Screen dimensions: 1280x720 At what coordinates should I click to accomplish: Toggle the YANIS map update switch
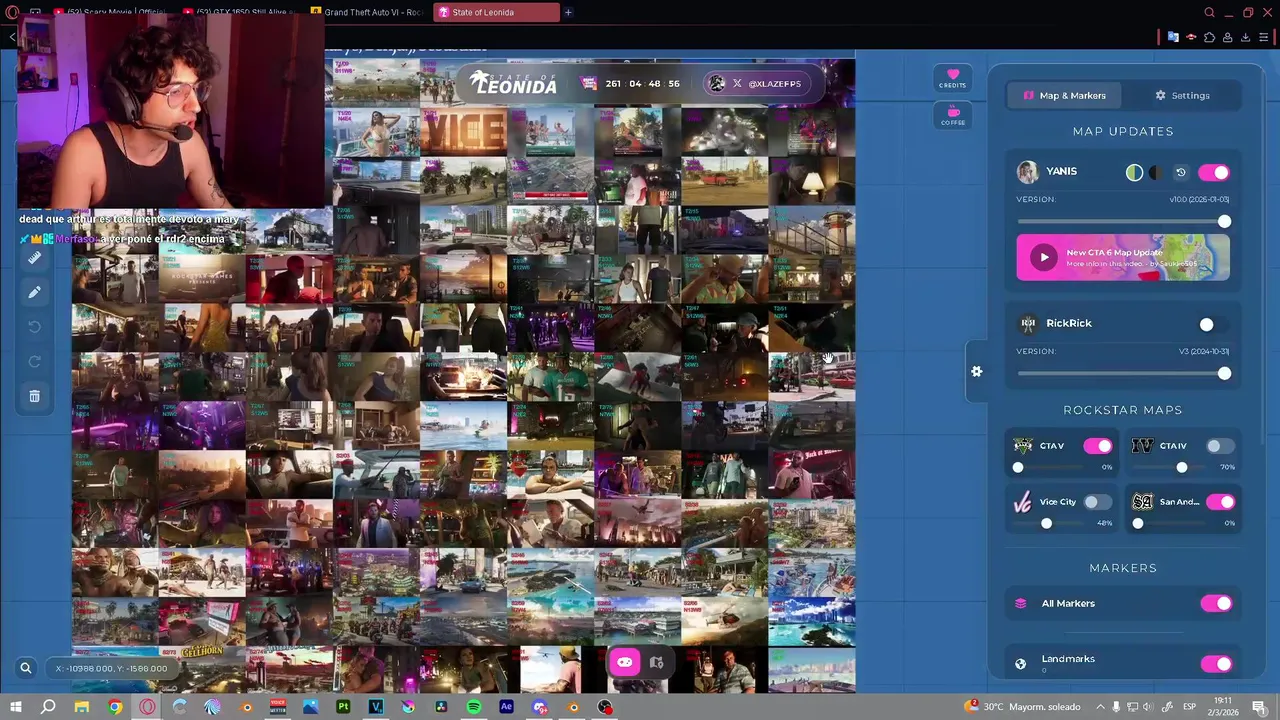1214,173
